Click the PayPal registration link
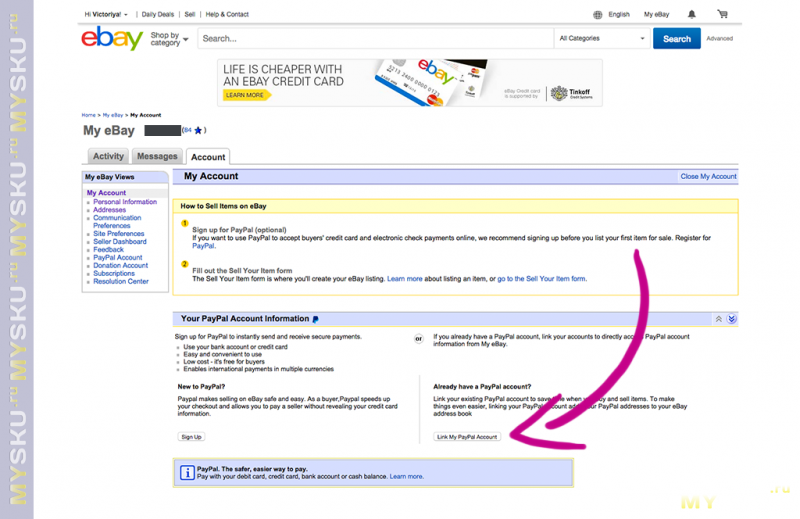This screenshot has width=800, height=519. click(203, 246)
